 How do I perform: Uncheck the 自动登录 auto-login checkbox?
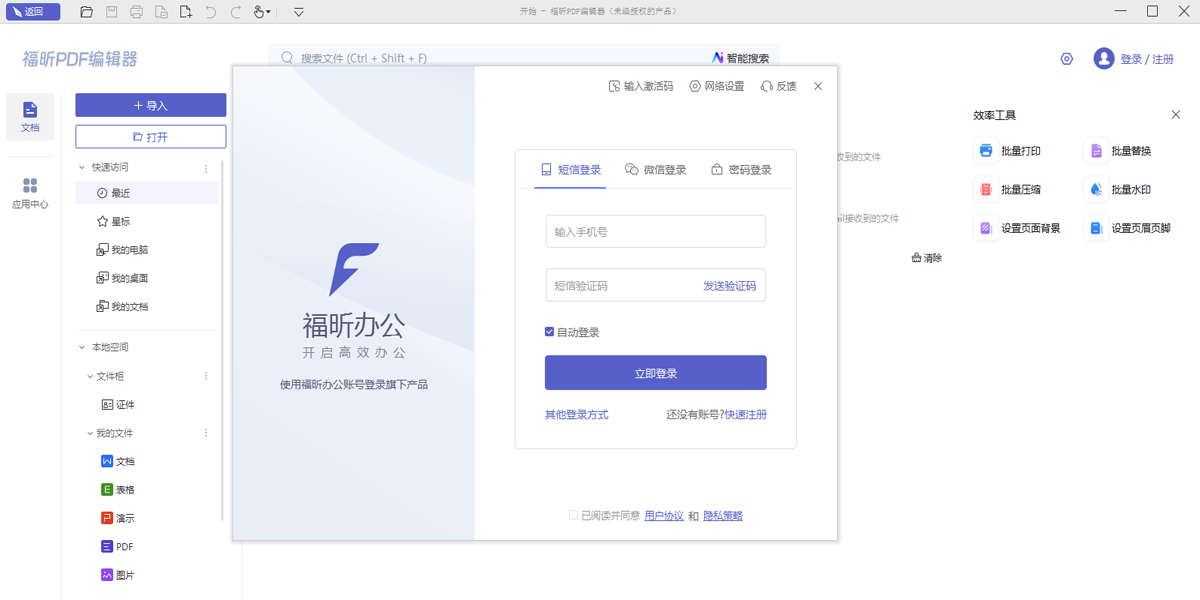tap(549, 332)
